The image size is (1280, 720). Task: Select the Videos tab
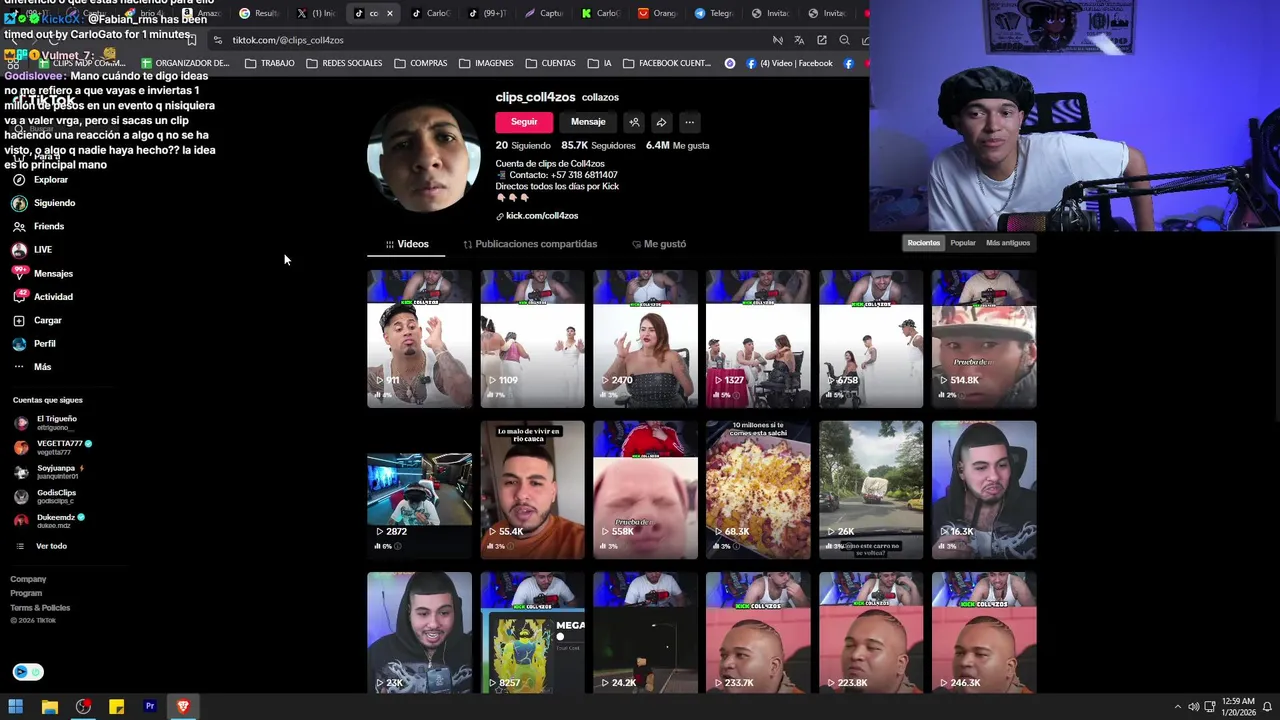(x=407, y=244)
